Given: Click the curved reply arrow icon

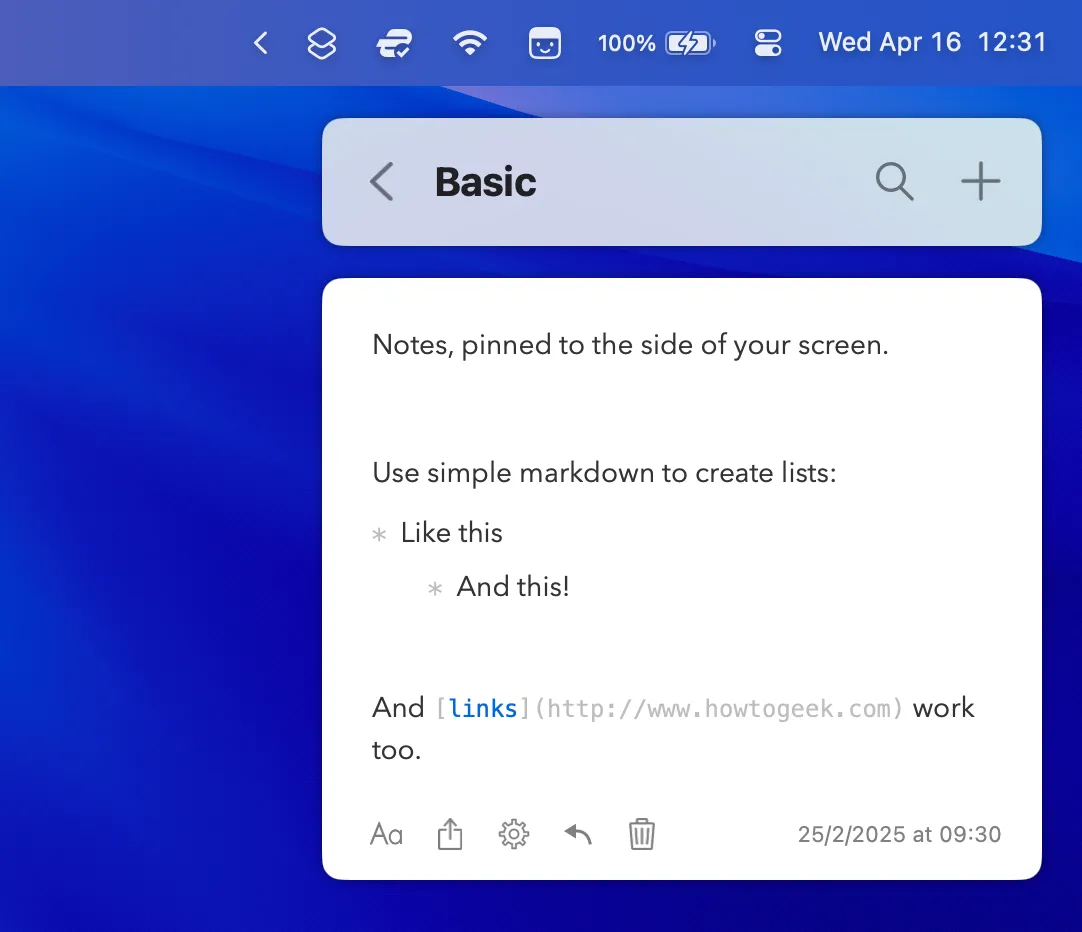Looking at the screenshot, I should click(x=578, y=834).
